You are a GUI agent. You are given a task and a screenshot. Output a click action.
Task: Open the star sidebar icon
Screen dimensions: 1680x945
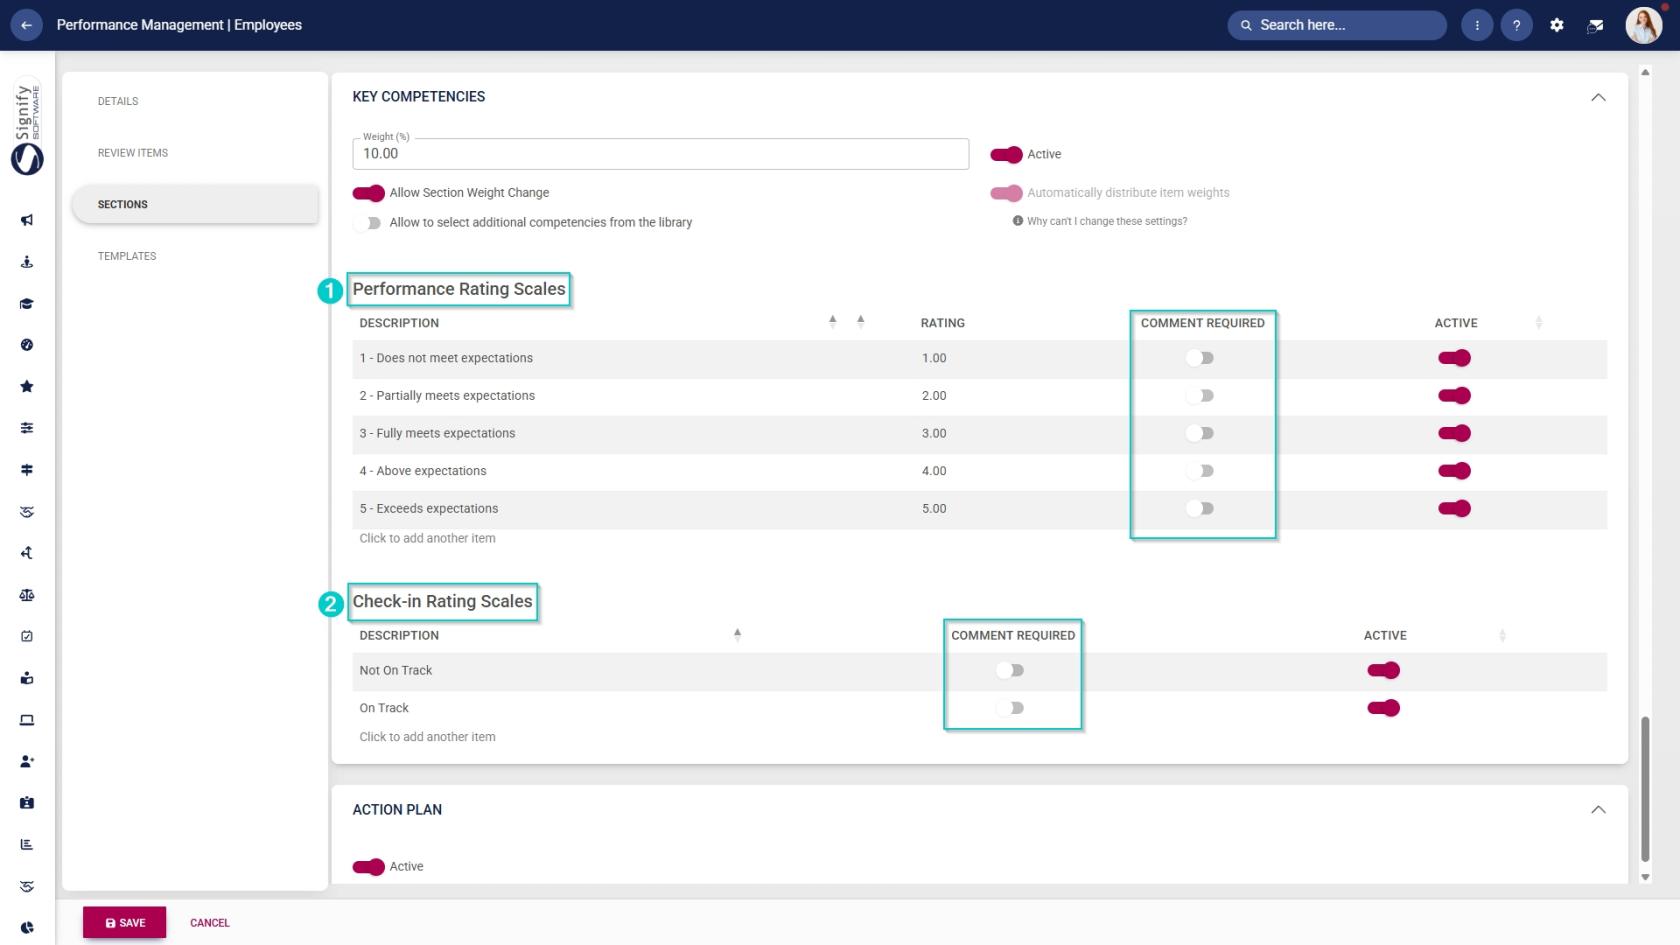coord(27,386)
